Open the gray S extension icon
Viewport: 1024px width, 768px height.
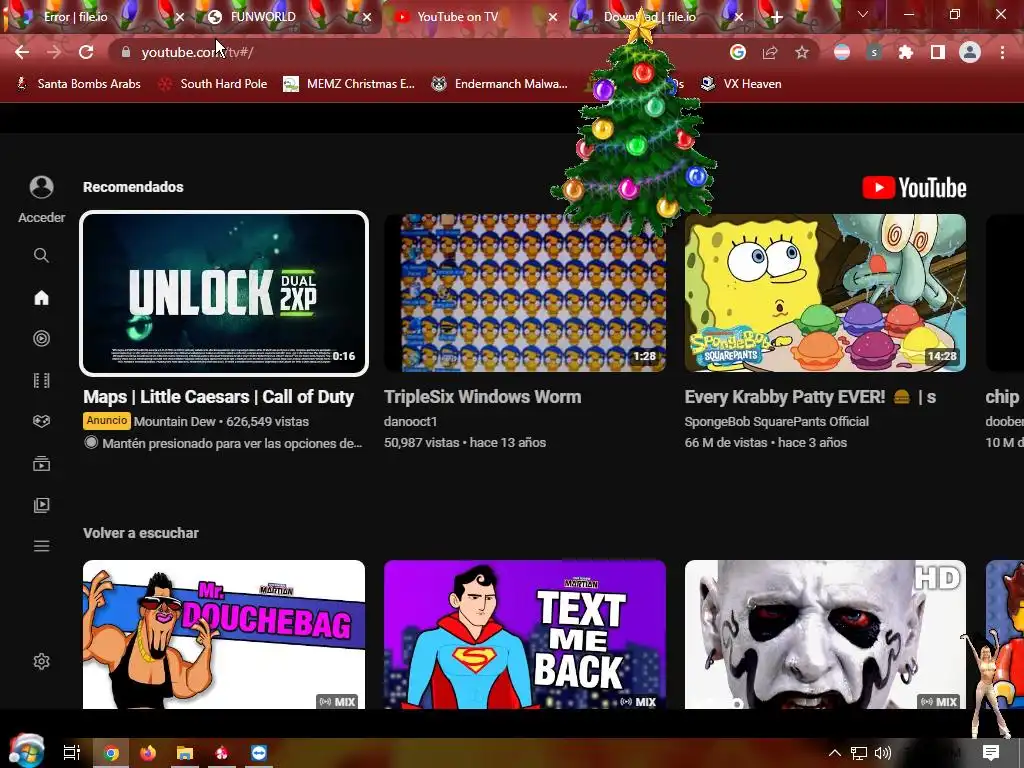click(x=874, y=52)
